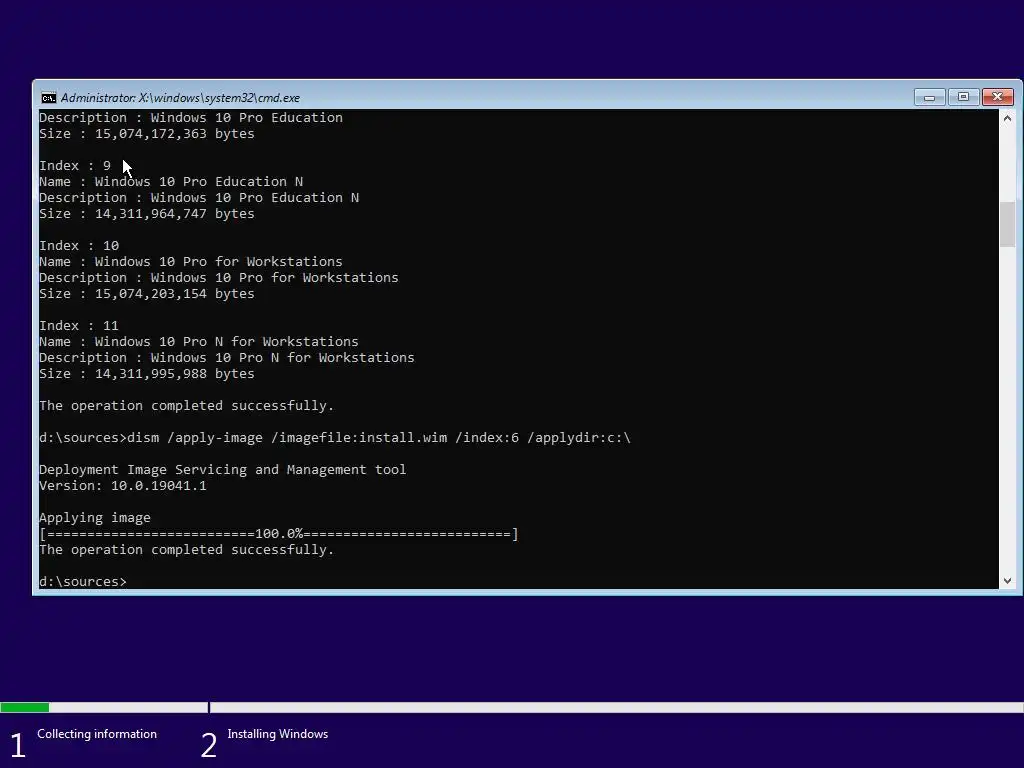Click 'Size : 15,074,172,363 bytes' line
The width and height of the screenshot is (1024, 768).
click(147, 134)
